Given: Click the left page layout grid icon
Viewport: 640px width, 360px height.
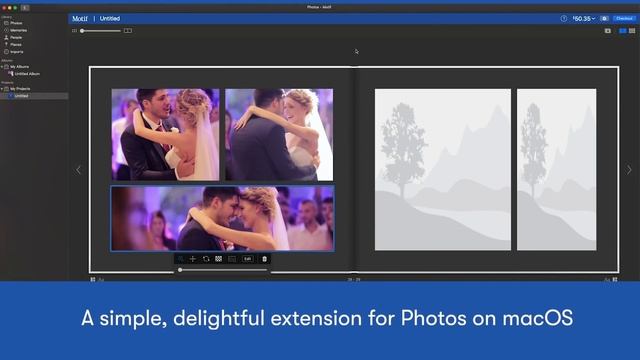Looking at the screenshot, I should pos(93,280).
